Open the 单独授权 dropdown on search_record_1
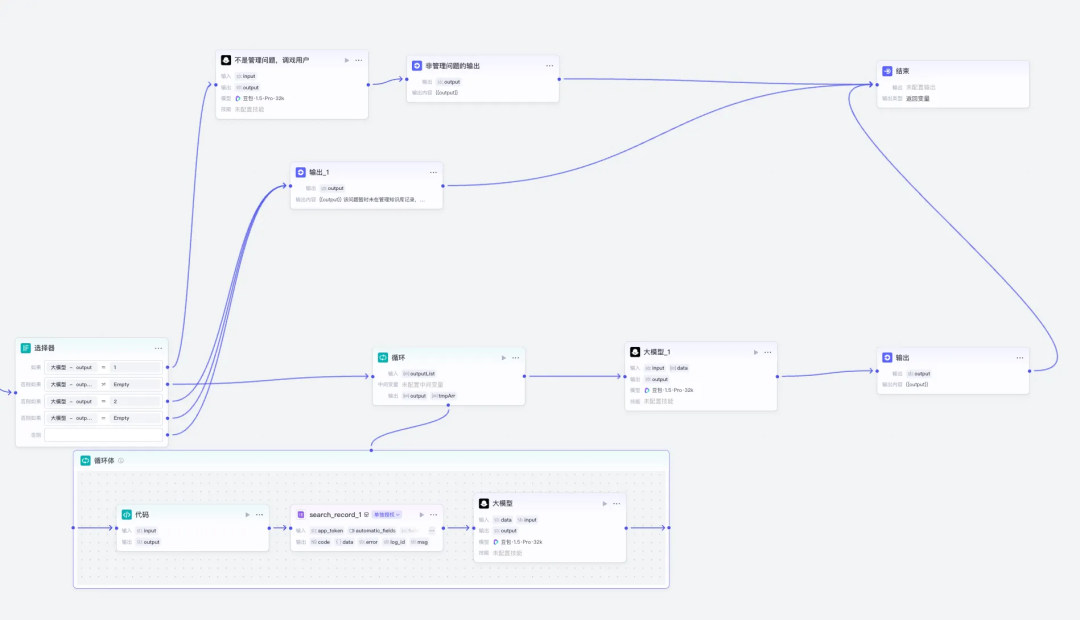Image resolution: width=1080 pixels, height=620 pixels. point(387,515)
